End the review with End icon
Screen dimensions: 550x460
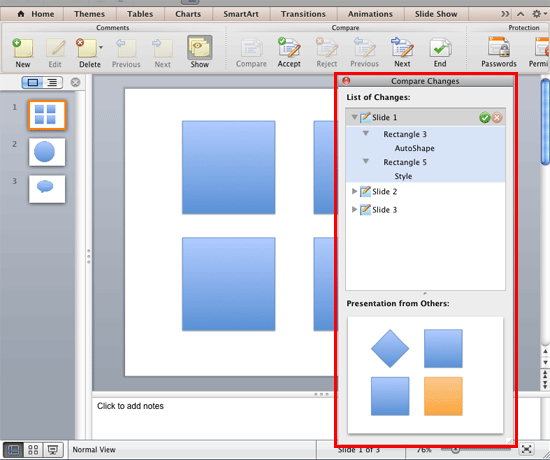[440, 48]
